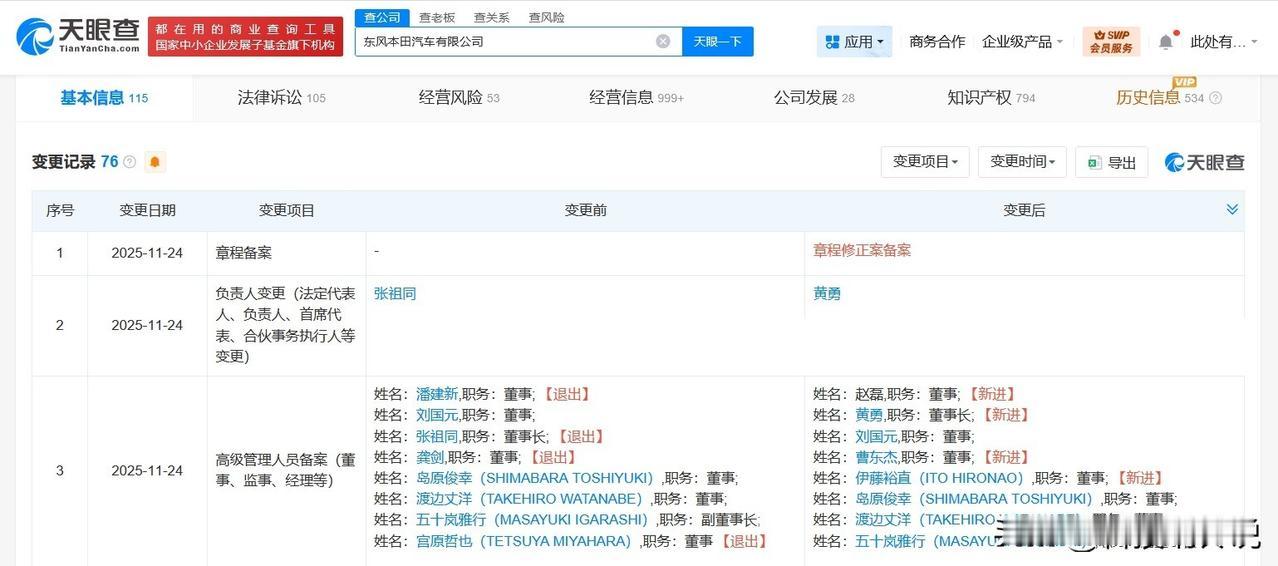Click the 负责人变更 change item cell
This screenshot has height=566, width=1278.
(x=286, y=325)
